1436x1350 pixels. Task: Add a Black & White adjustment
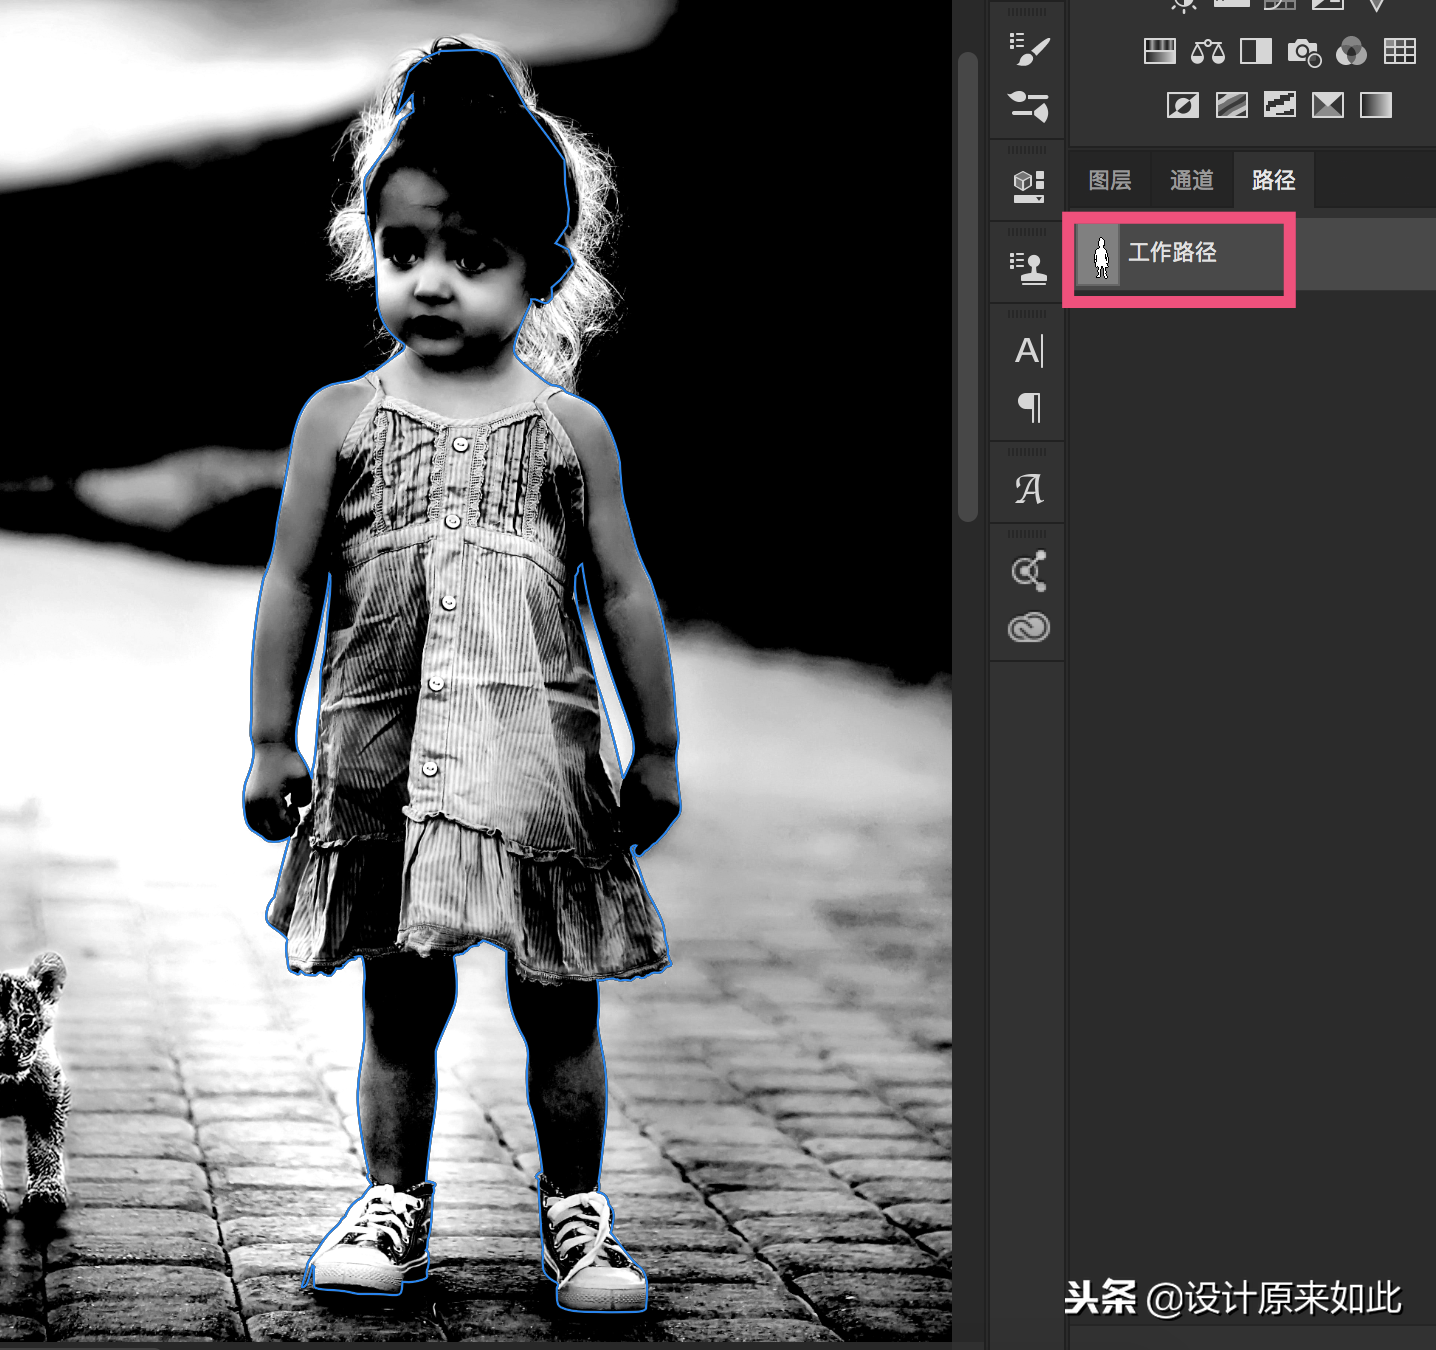pyautogui.click(x=1255, y=51)
